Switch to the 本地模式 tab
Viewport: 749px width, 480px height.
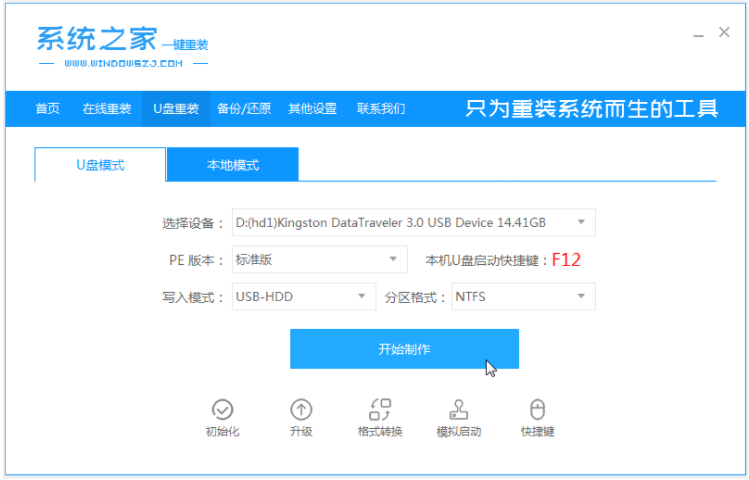click(232, 164)
